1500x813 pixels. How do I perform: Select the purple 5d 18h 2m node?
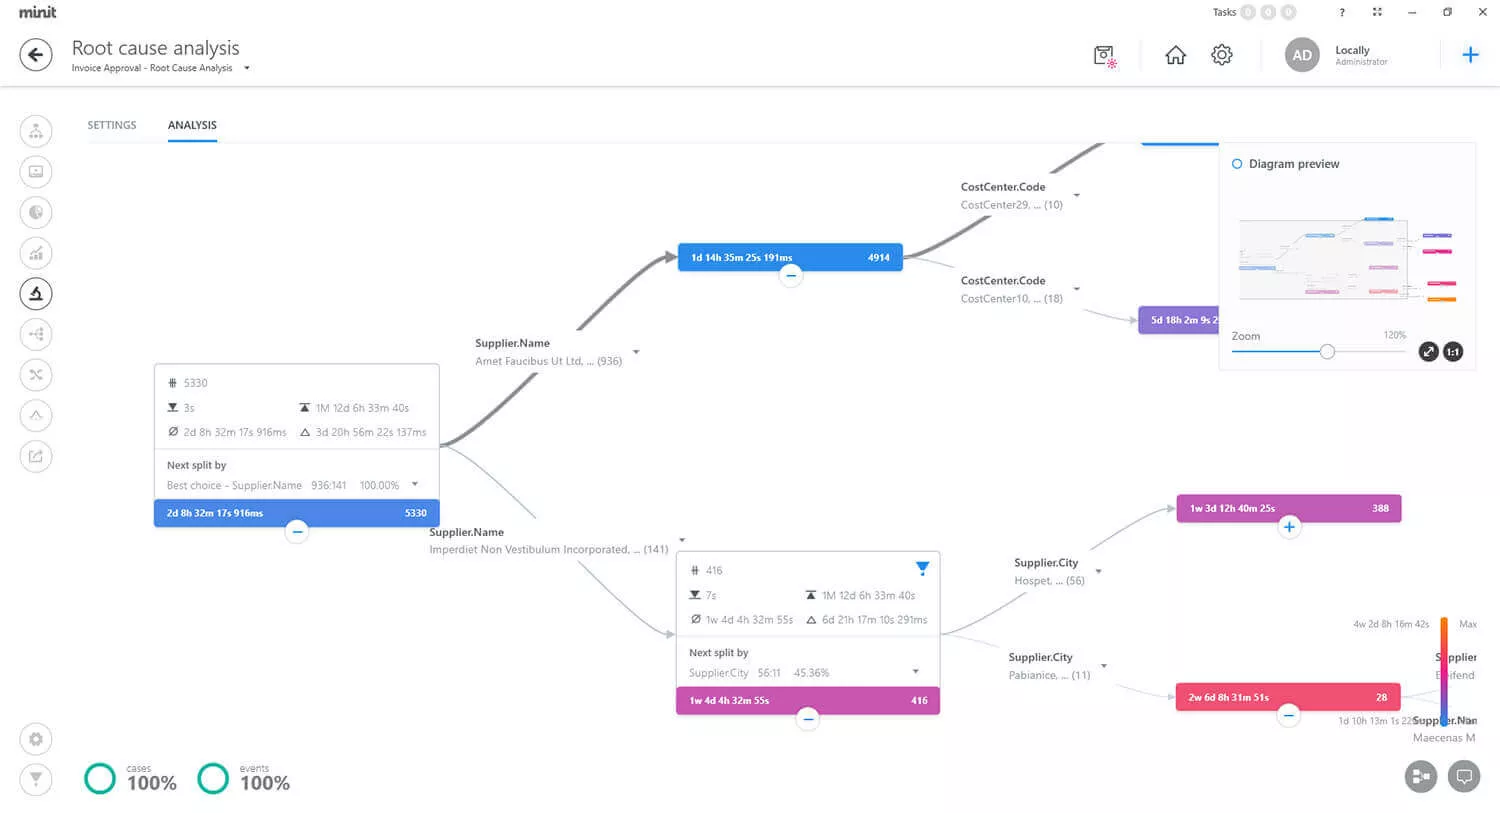(x=1179, y=320)
